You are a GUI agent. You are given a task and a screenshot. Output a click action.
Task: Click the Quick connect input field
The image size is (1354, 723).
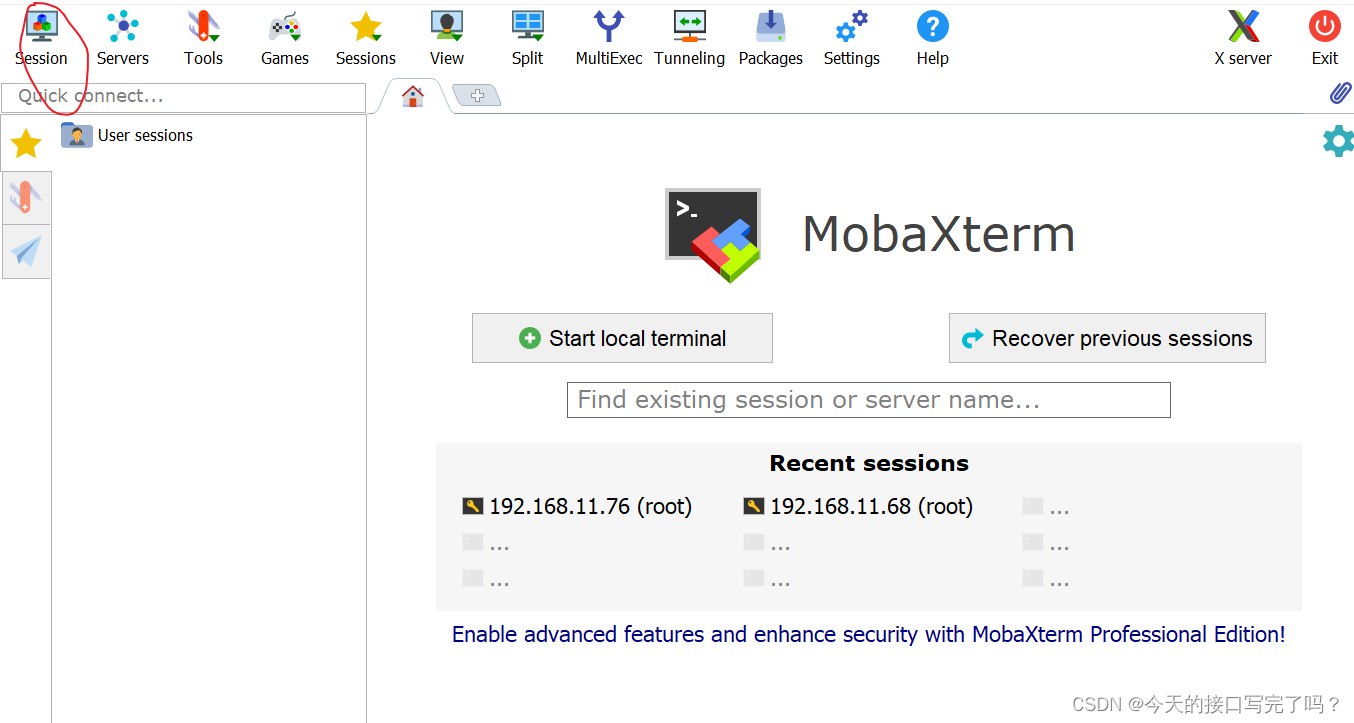(x=183, y=96)
